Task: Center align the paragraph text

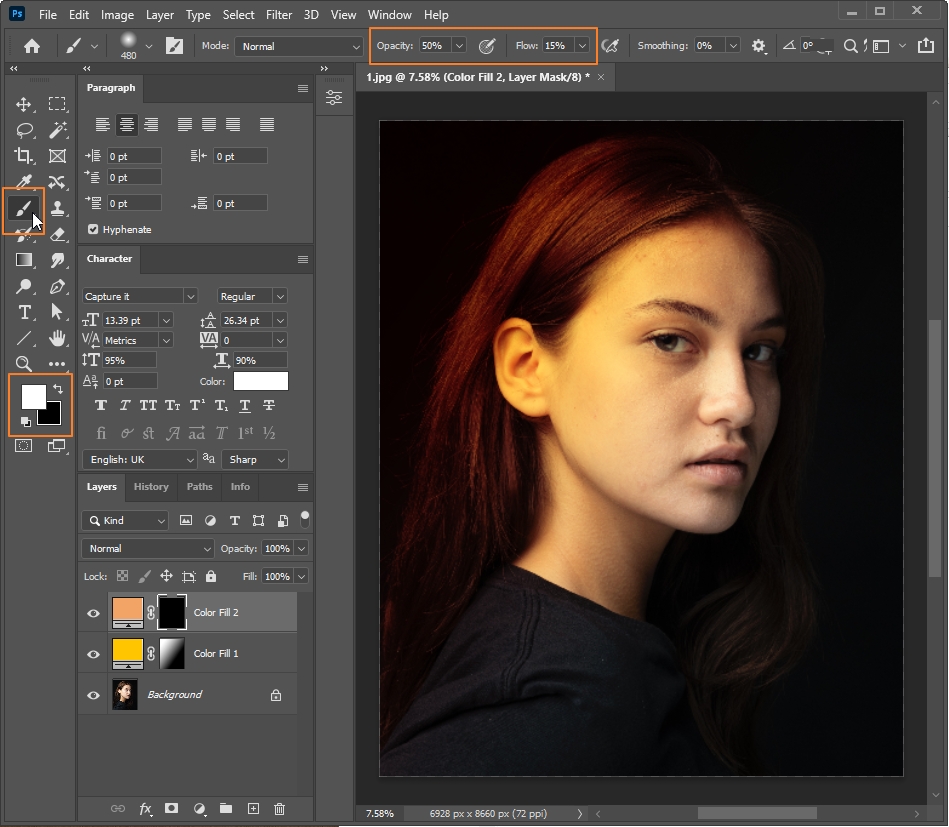Action: pos(126,125)
